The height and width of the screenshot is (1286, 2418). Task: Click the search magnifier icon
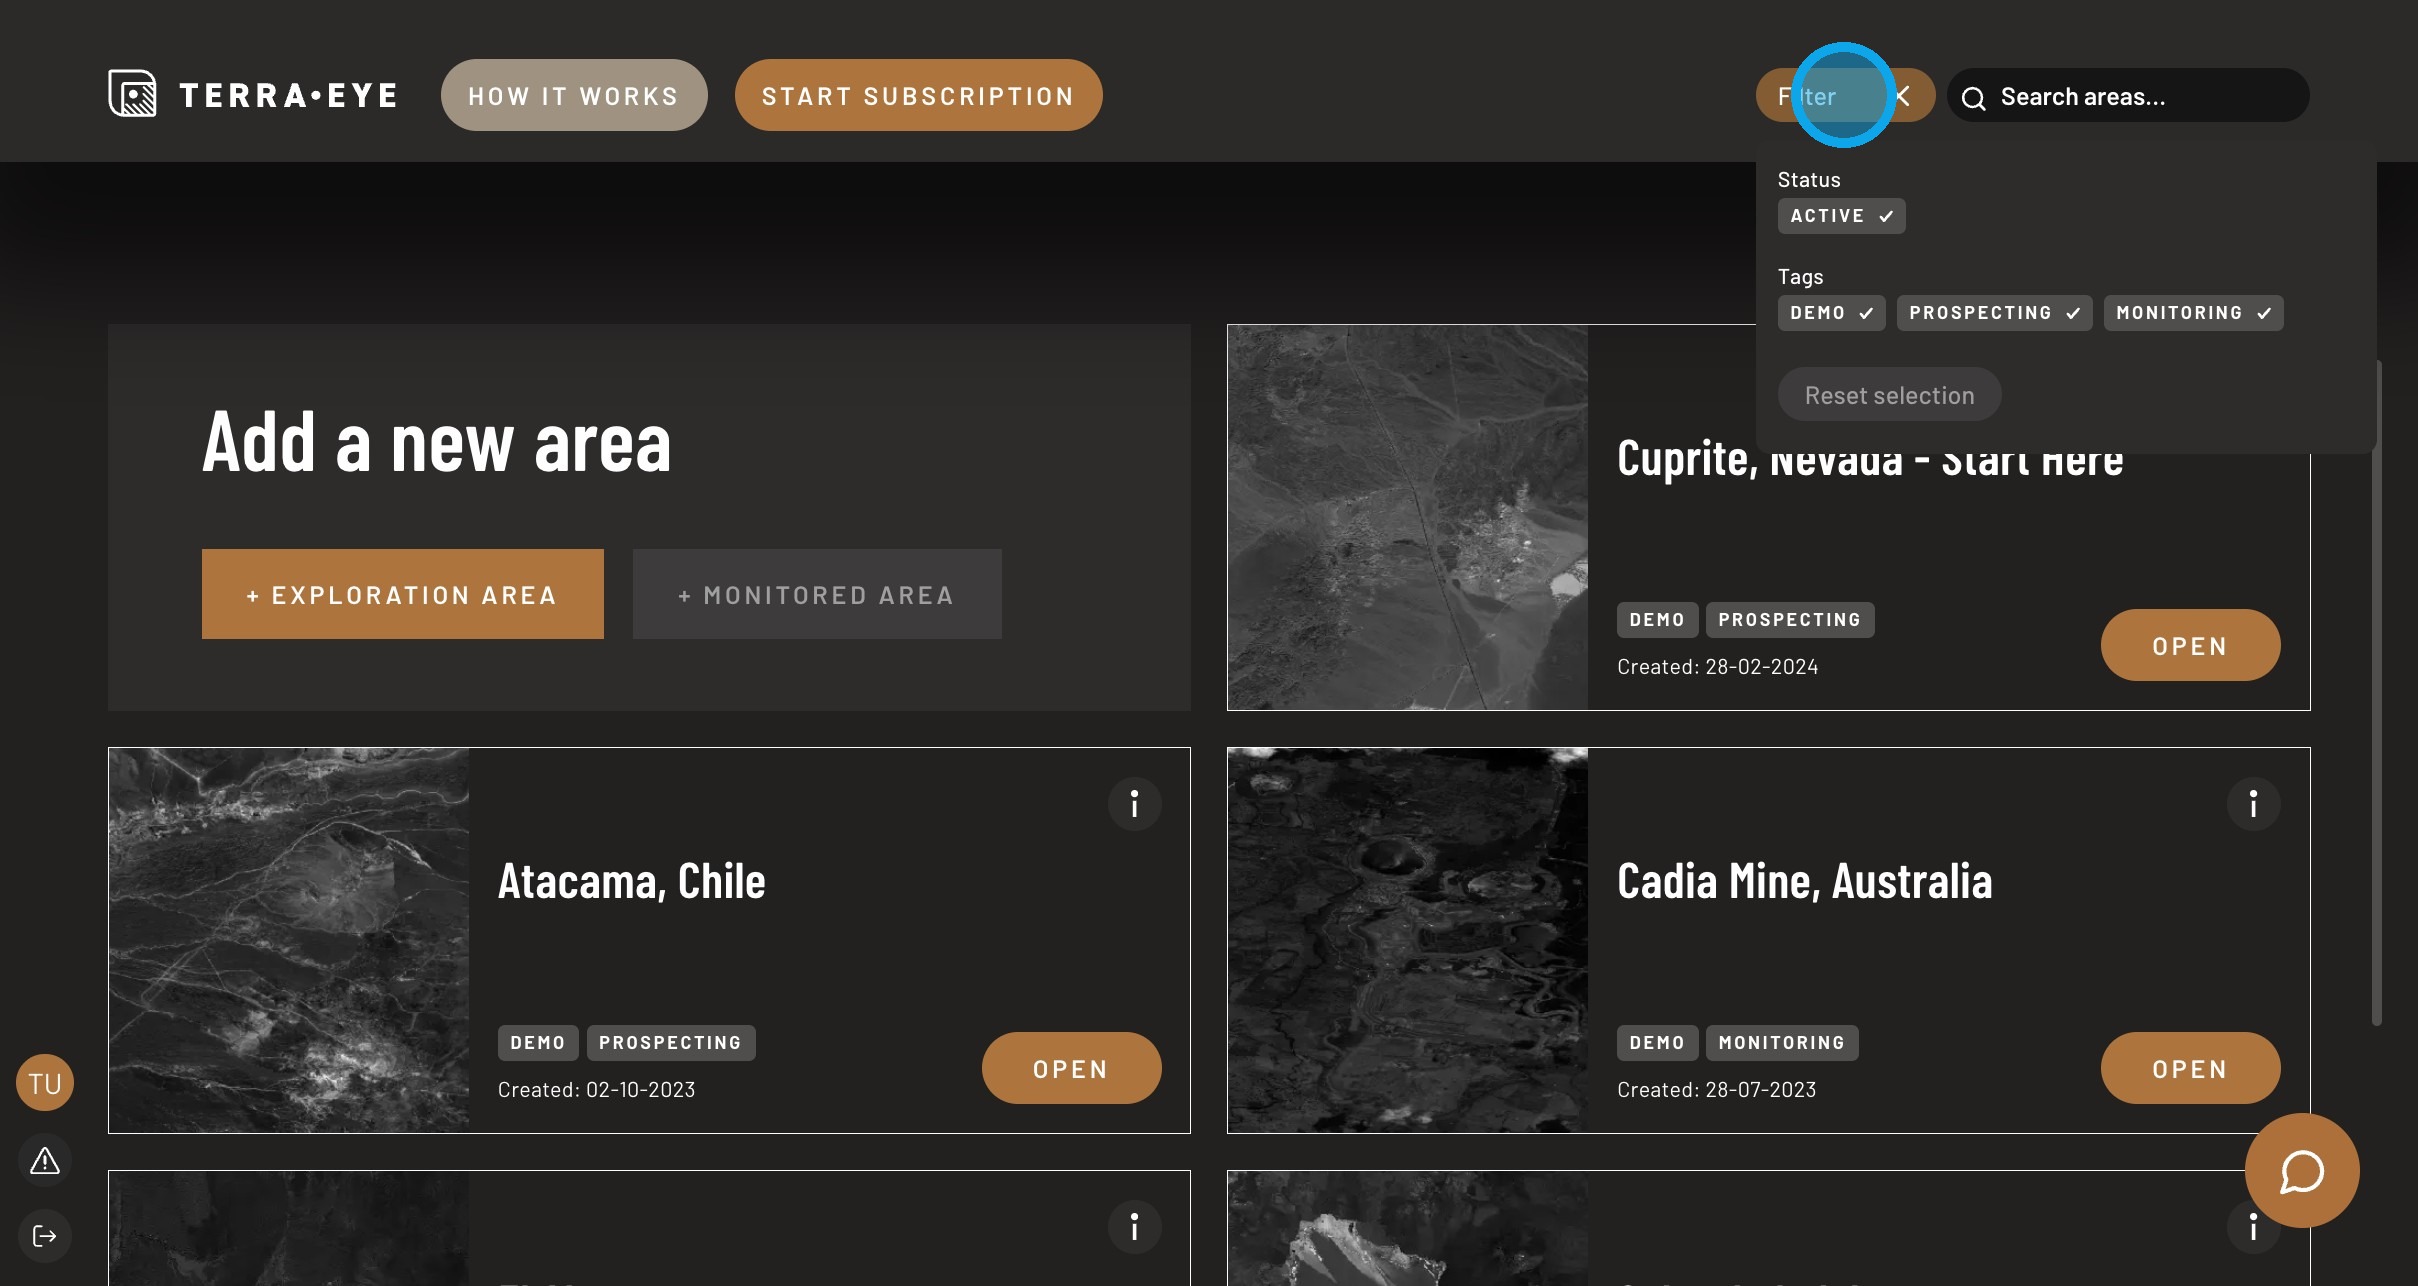click(x=1973, y=98)
